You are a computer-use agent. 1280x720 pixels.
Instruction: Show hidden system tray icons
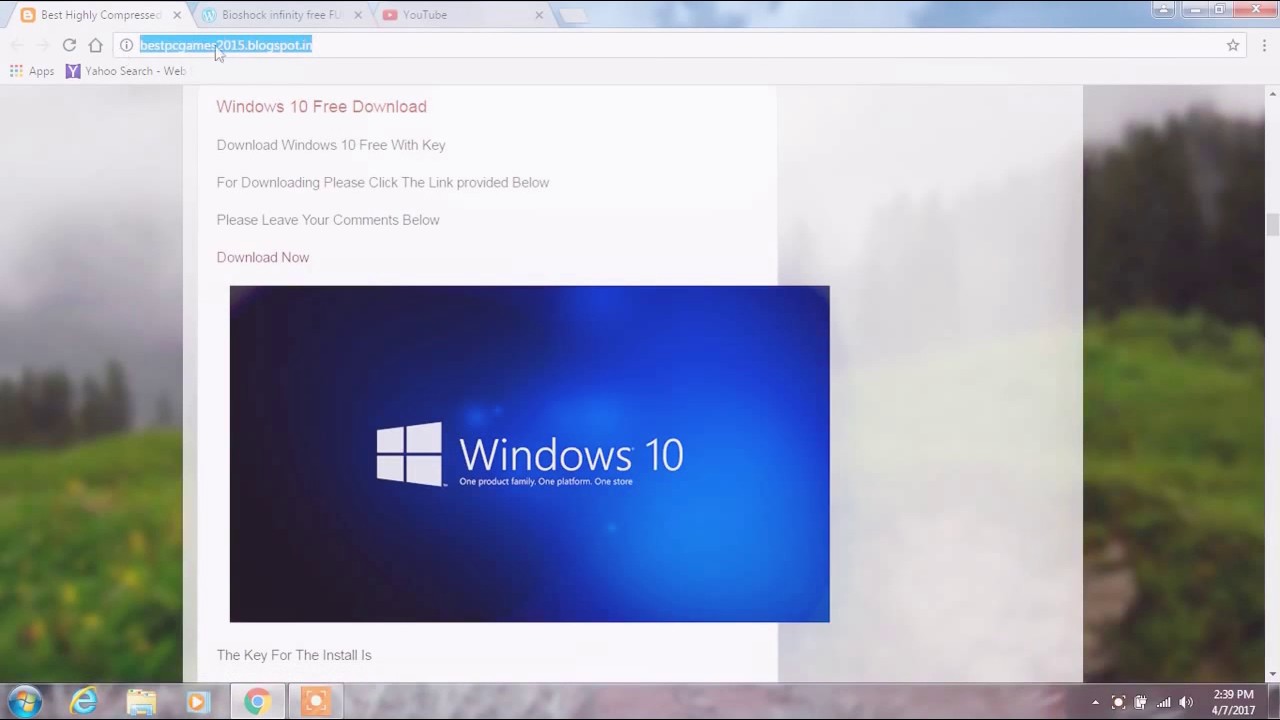click(1095, 702)
